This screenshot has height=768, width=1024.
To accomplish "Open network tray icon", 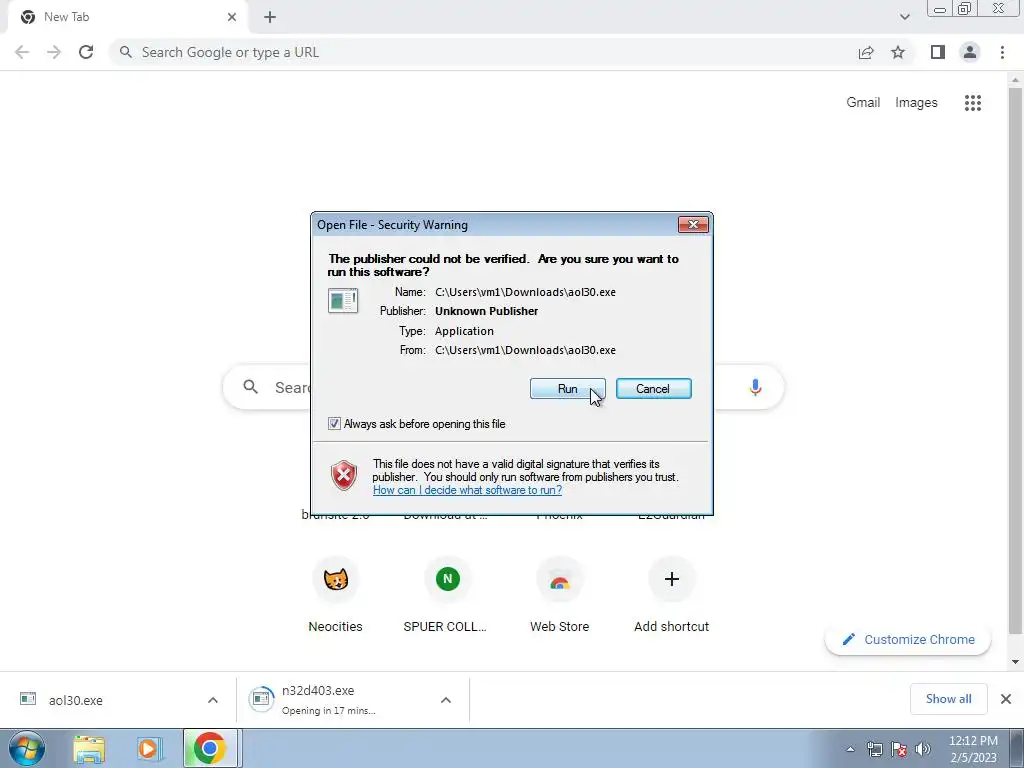I will (874, 749).
